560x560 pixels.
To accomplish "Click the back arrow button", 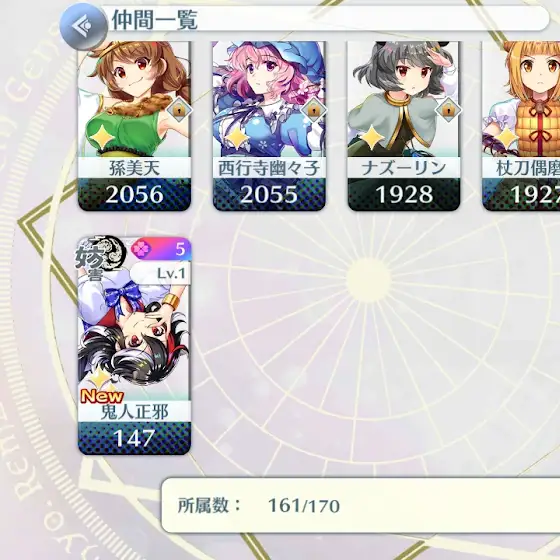I will pyautogui.click(x=84, y=26).
